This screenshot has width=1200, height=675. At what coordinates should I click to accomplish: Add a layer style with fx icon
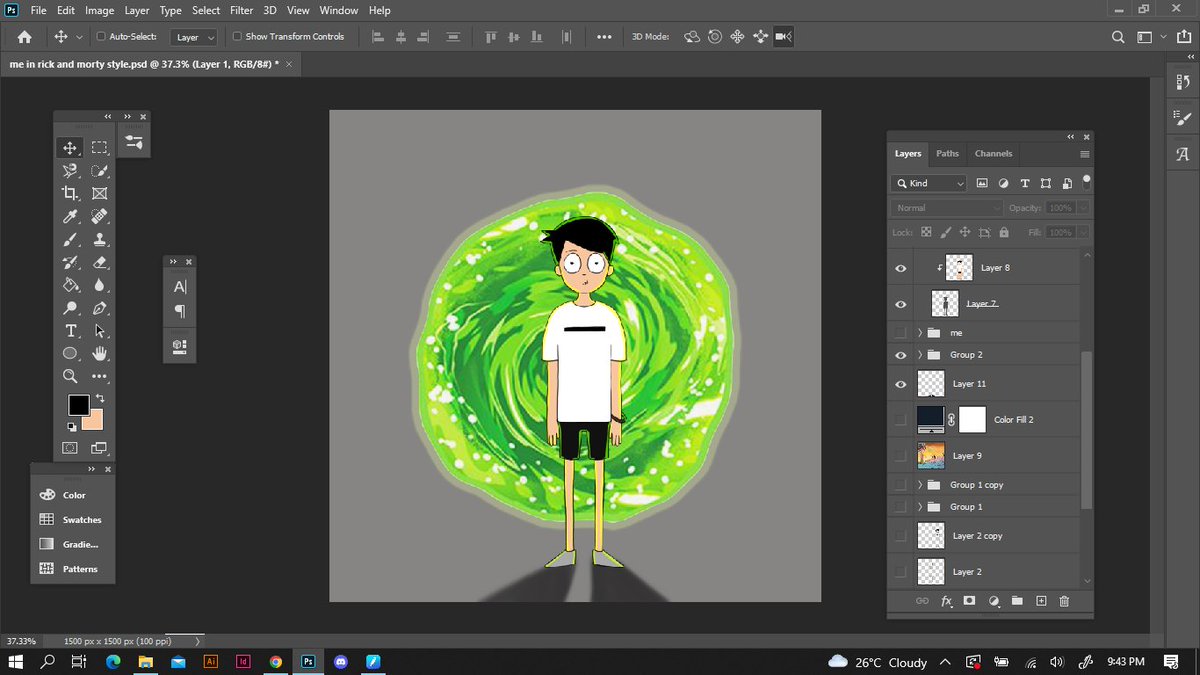point(946,601)
